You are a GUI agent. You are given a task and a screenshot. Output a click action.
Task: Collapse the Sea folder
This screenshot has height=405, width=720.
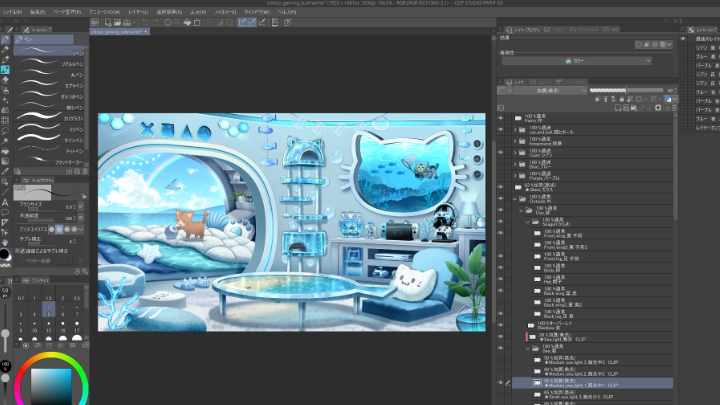click(528, 348)
